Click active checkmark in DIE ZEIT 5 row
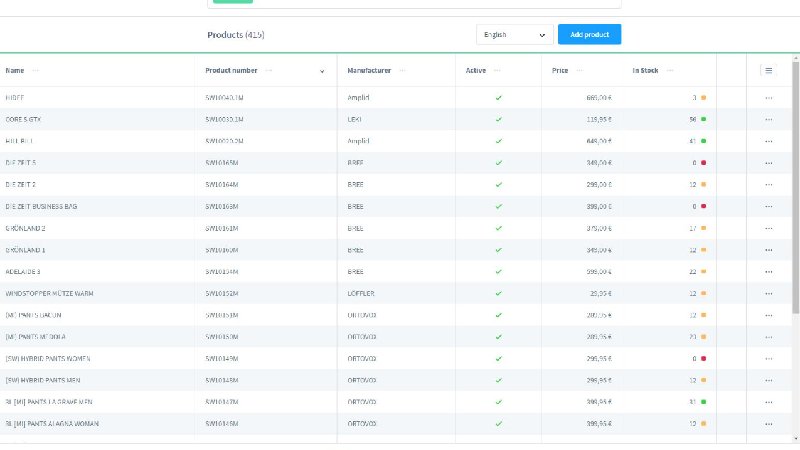Viewport: 800px width, 450px height. pos(498,163)
